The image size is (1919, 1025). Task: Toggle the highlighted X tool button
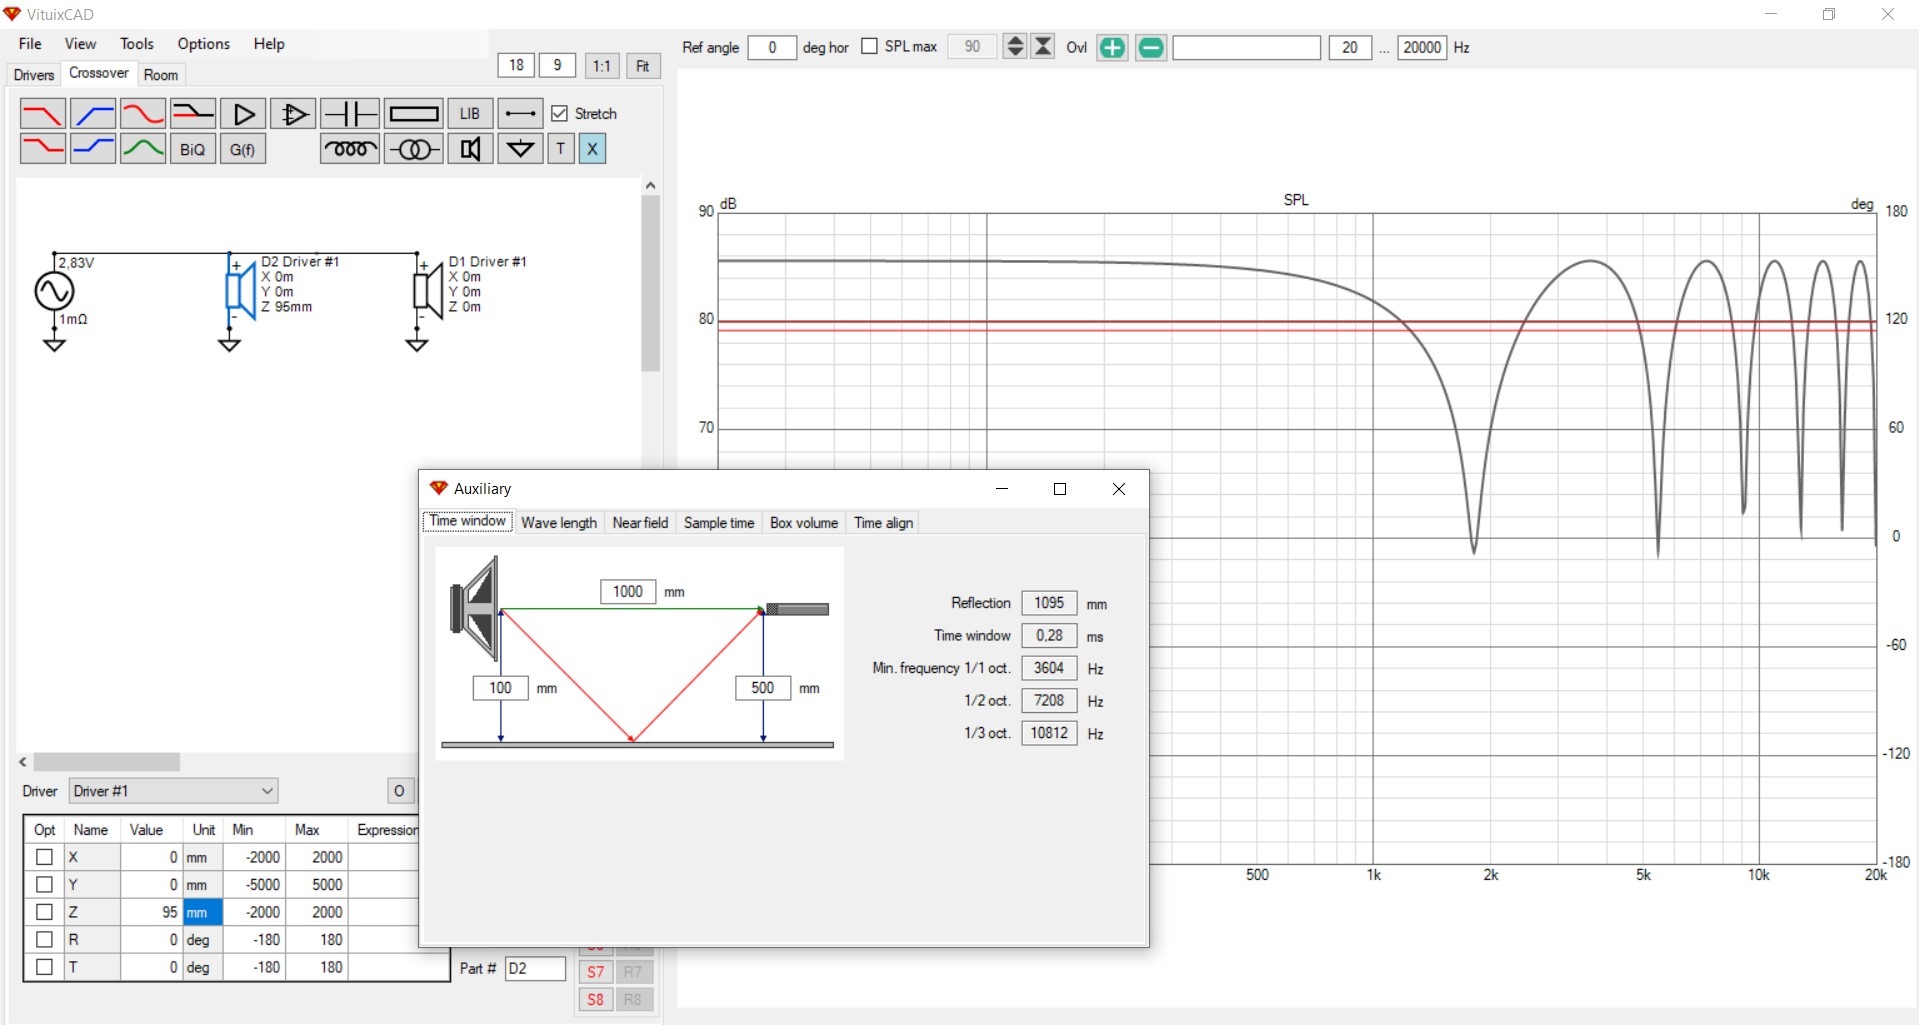point(592,149)
